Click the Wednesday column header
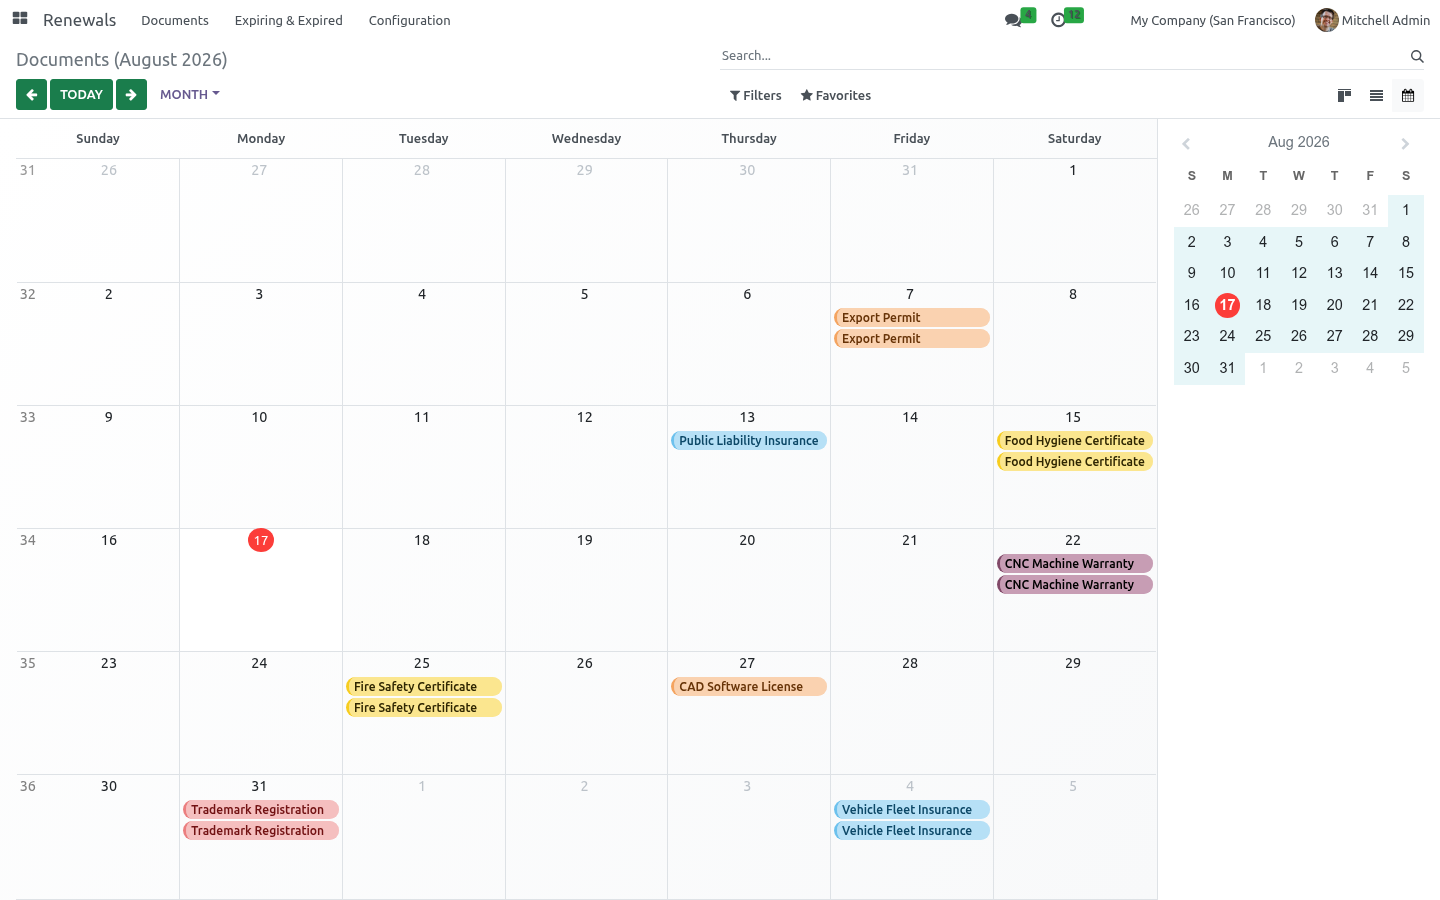 tap(586, 139)
